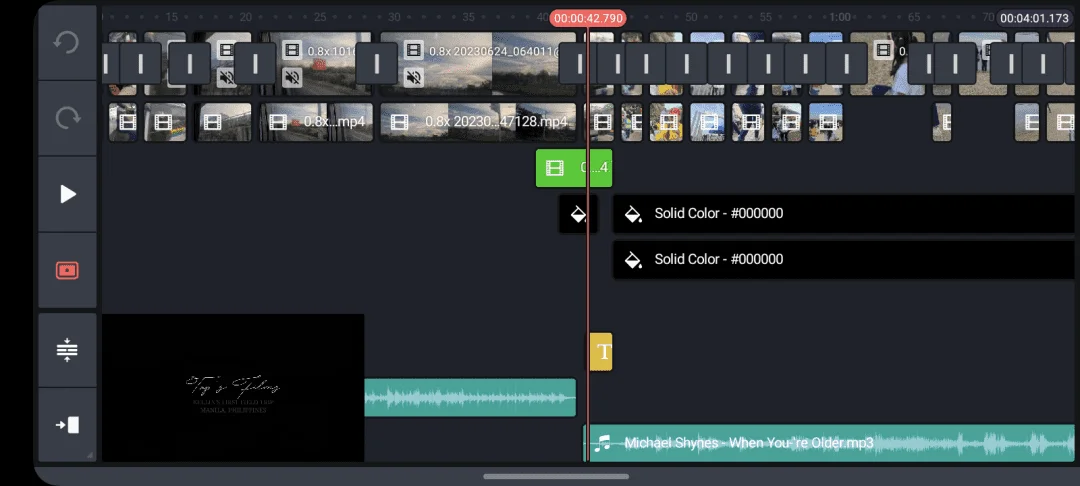Tap film icon on 0.8x 20230624_064011 clip
Screen dimensions: 1080x486
click(x=413, y=50)
